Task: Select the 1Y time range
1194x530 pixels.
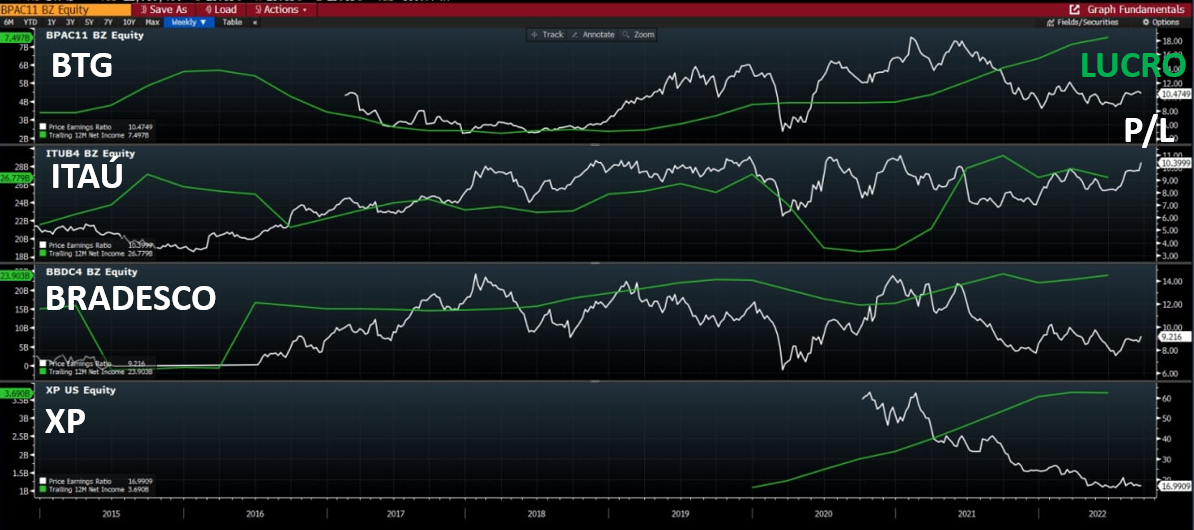Action: coord(51,23)
